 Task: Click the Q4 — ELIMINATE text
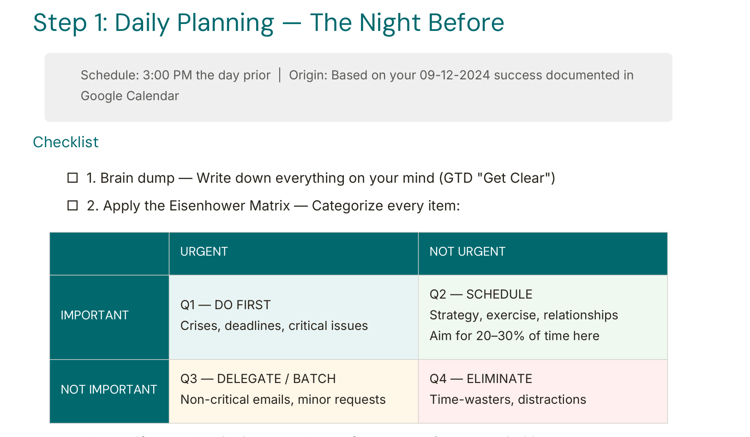(x=481, y=379)
